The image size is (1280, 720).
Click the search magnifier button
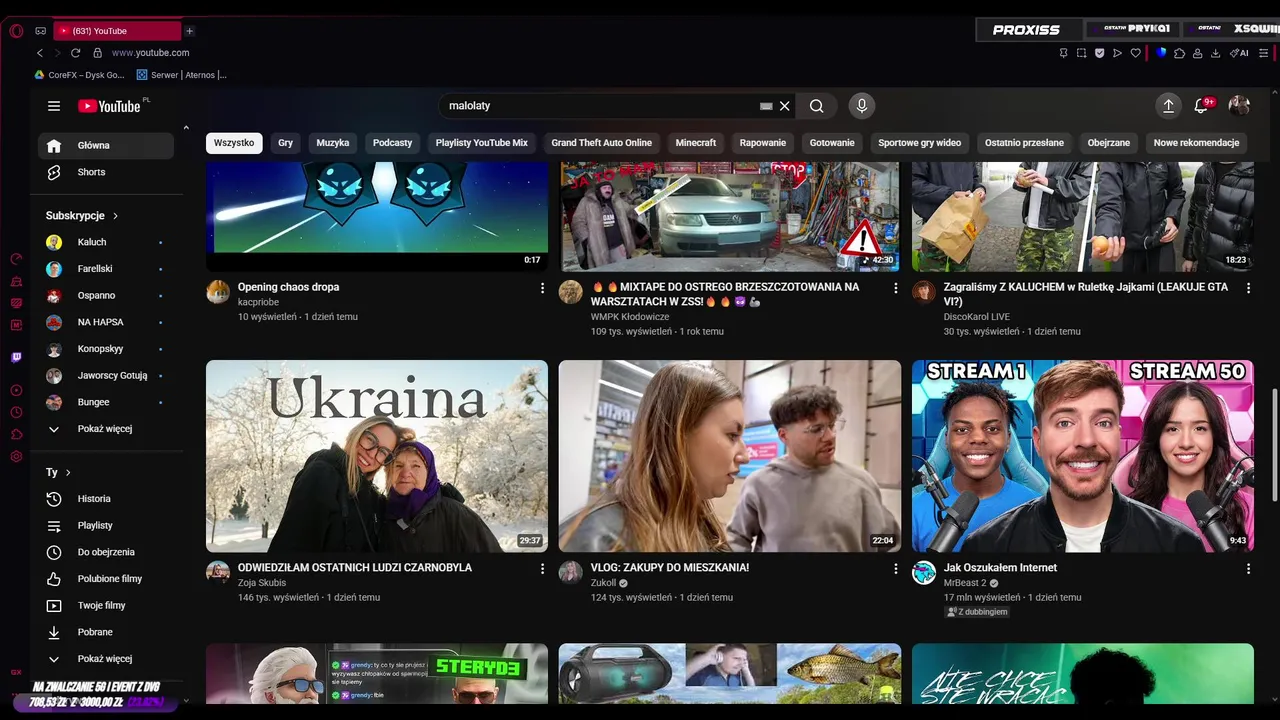817,106
